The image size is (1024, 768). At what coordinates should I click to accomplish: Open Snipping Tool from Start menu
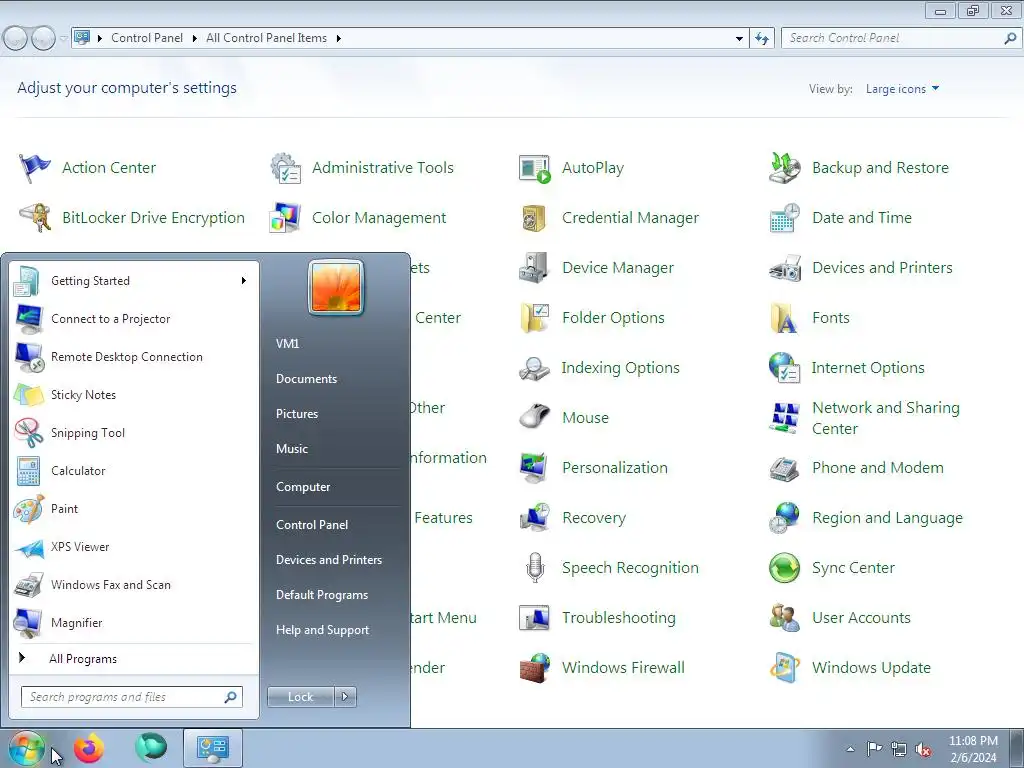pos(135,433)
